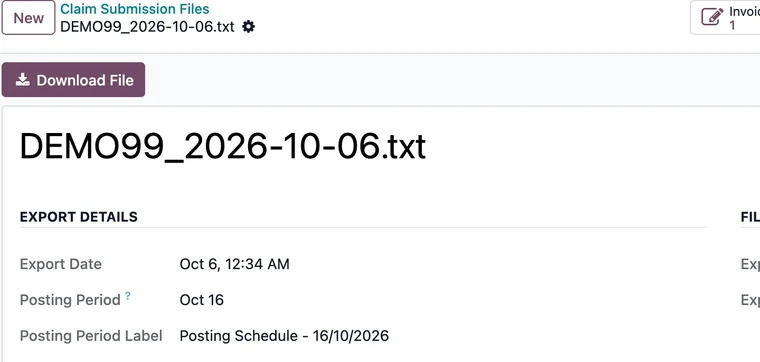The width and height of the screenshot is (760, 362).
Task: Open the Claim Submission Files breadcrumb
Action: point(135,9)
